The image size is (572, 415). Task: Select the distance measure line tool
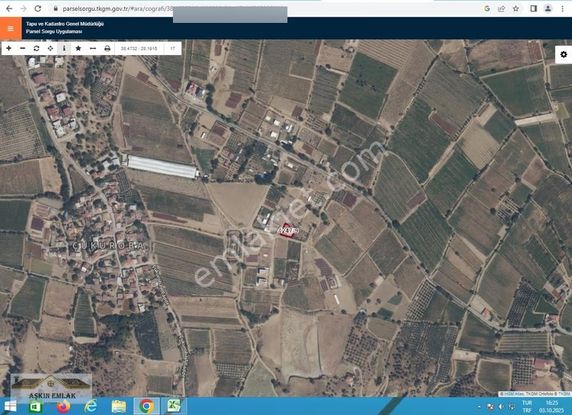click(x=93, y=48)
